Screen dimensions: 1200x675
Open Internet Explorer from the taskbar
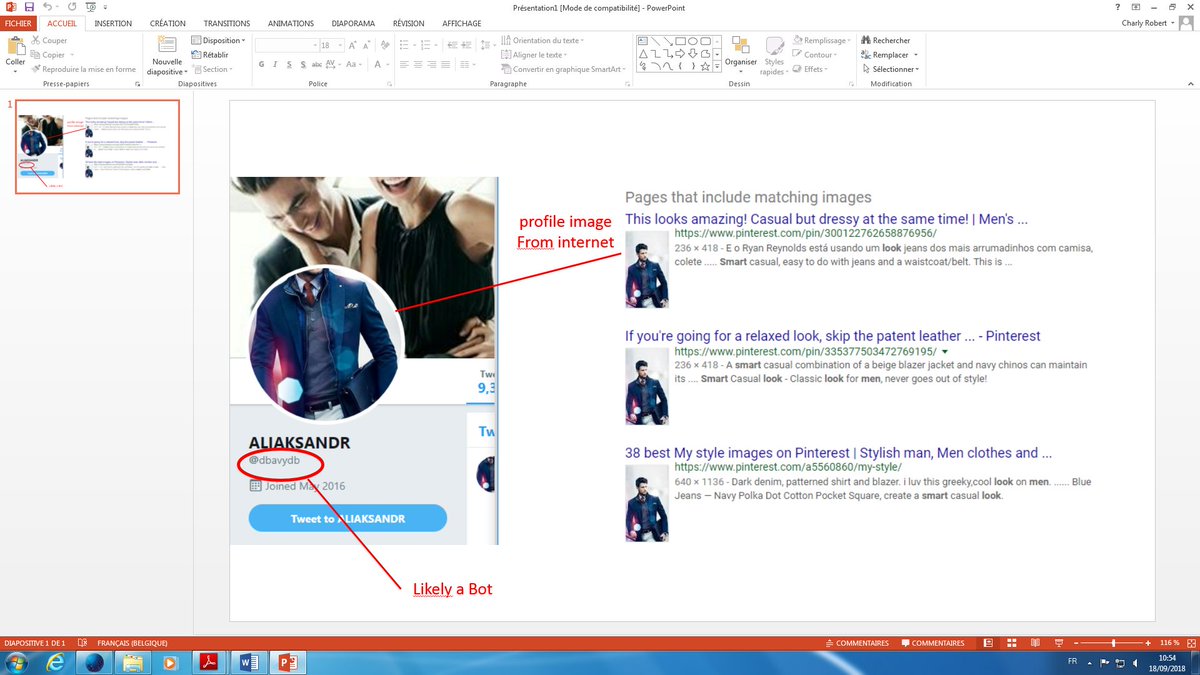(x=55, y=662)
